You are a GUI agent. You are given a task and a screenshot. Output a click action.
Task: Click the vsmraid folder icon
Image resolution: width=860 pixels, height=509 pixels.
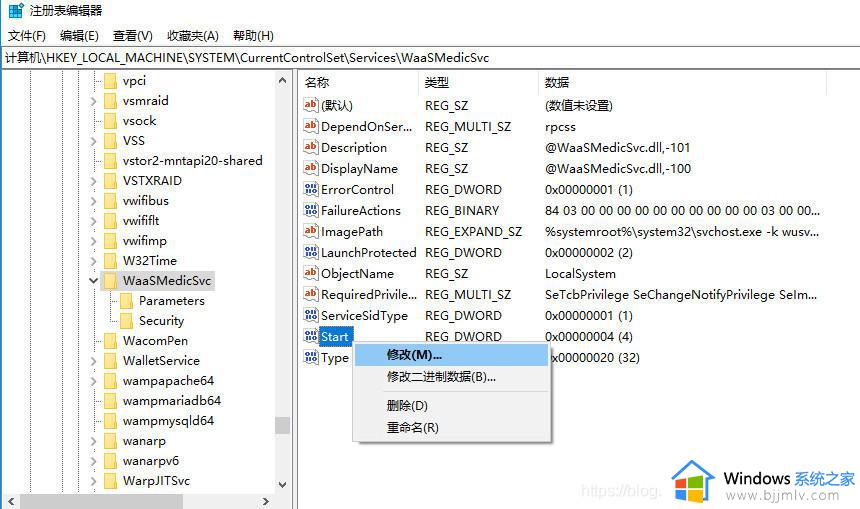click(110, 101)
